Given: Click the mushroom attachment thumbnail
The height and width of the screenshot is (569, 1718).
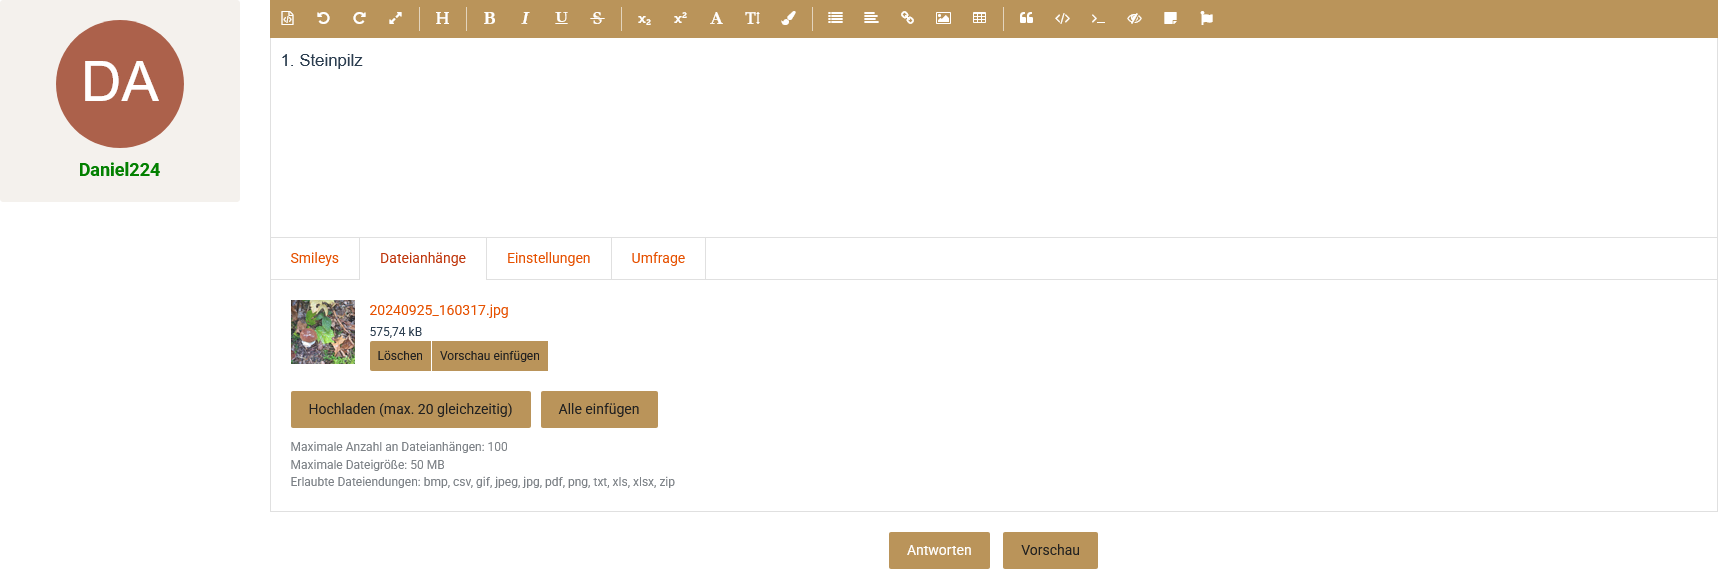Looking at the screenshot, I should 322,332.
